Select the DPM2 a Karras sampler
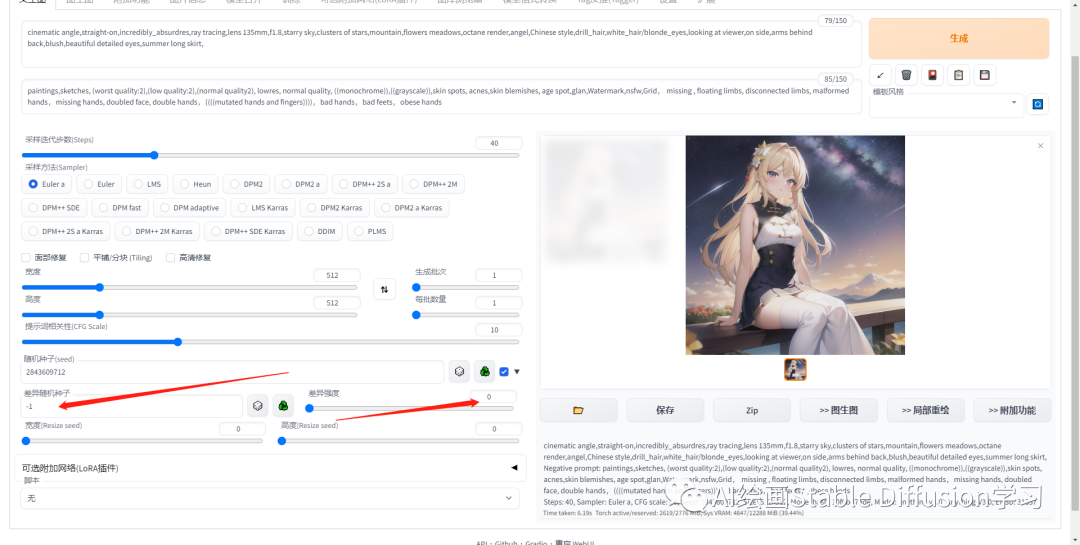This screenshot has height=545, width=1080. click(412, 207)
